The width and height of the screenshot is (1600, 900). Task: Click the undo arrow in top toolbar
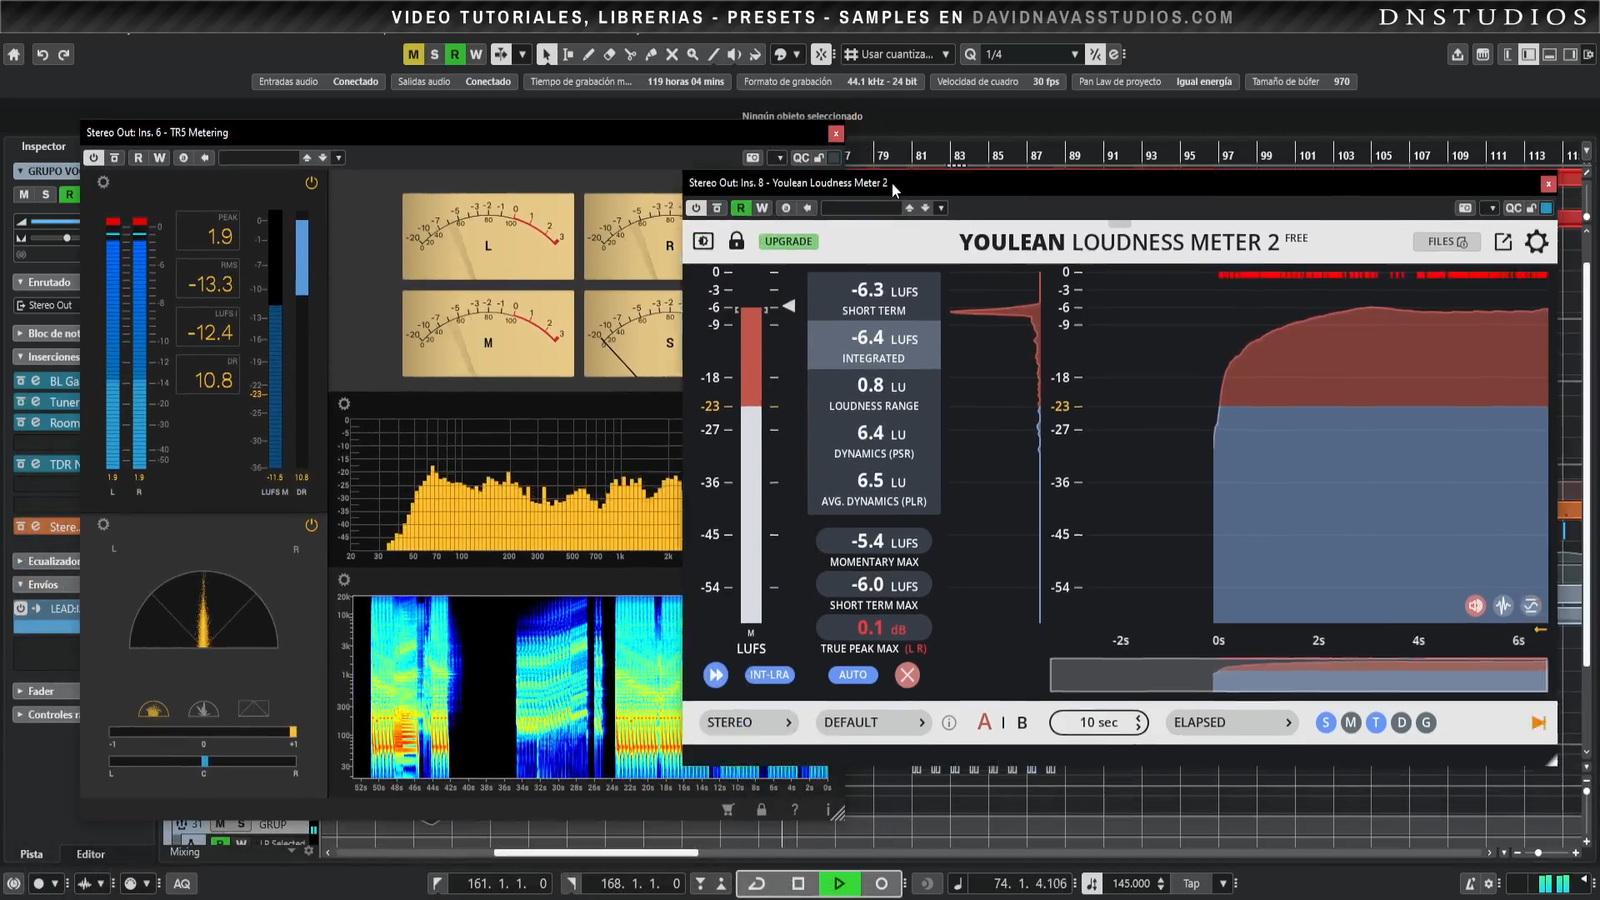(x=42, y=55)
